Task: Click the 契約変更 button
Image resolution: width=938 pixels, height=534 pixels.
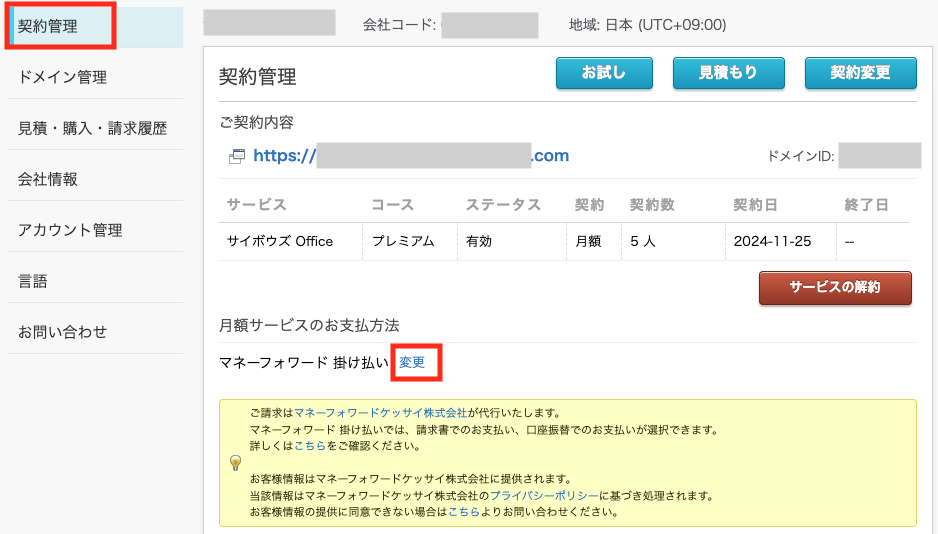Action: point(860,73)
